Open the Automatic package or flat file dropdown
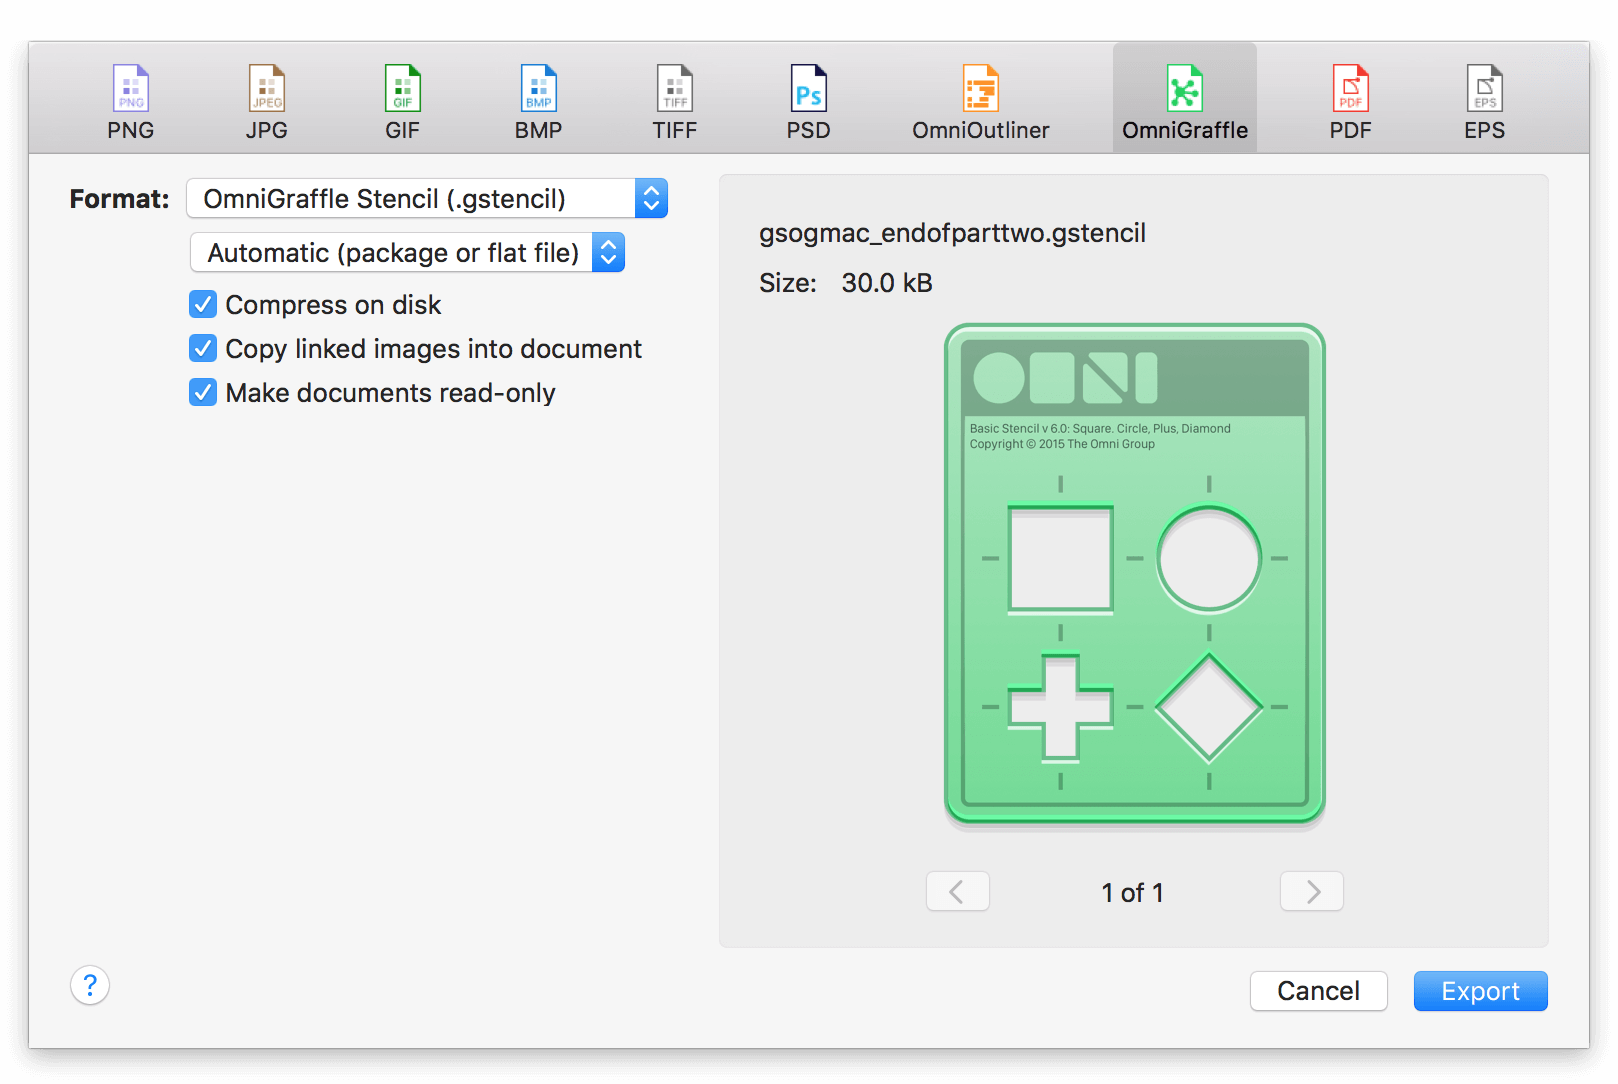The height and width of the screenshot is (1084, 1618). pos(408,253)
